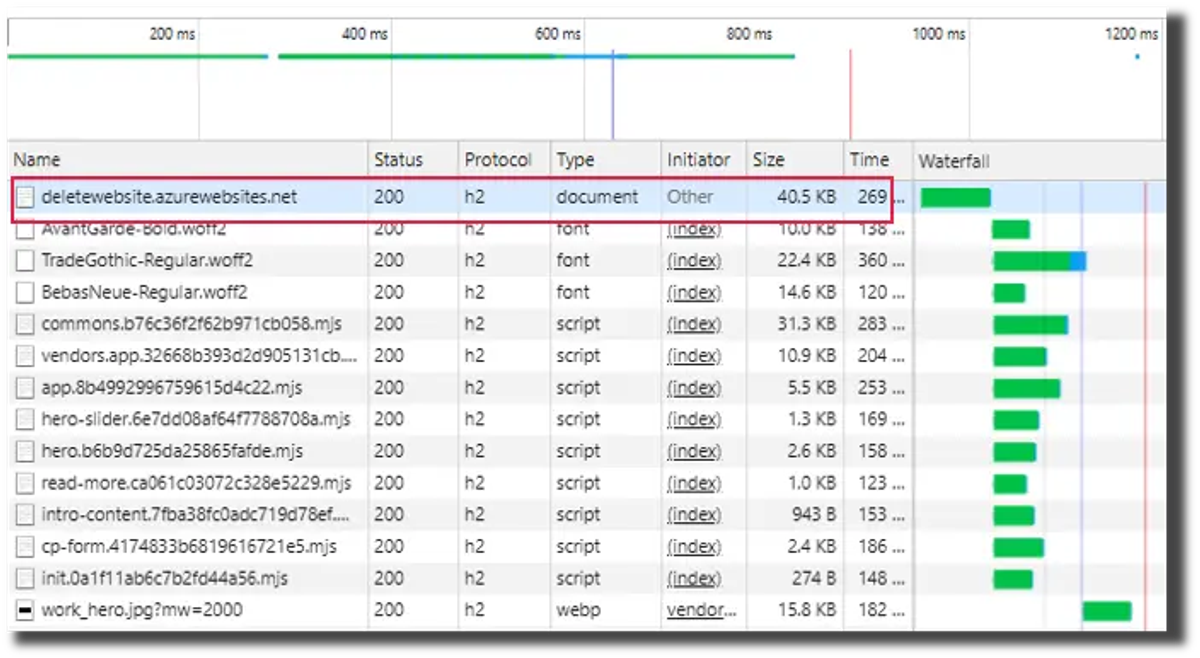Click waterfall bar of TradeGothic-Regular.woff2 row

click(1039, 261)
